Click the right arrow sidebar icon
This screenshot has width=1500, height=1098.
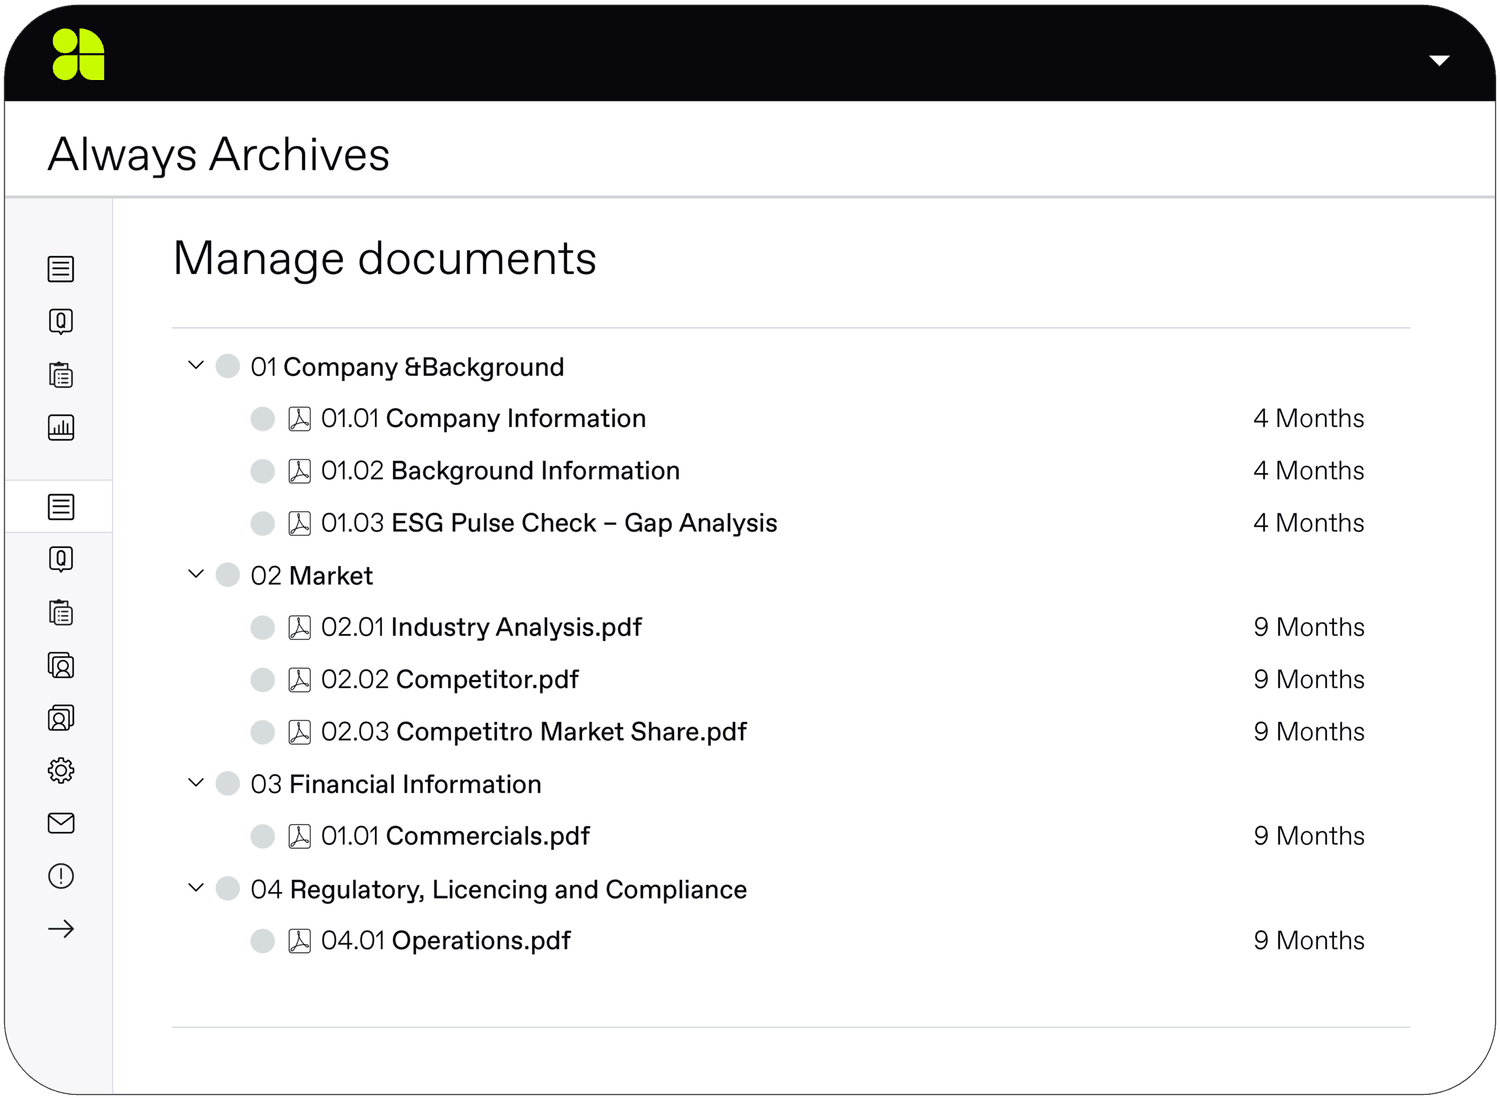pyautogui.click(x=61, y=929)
